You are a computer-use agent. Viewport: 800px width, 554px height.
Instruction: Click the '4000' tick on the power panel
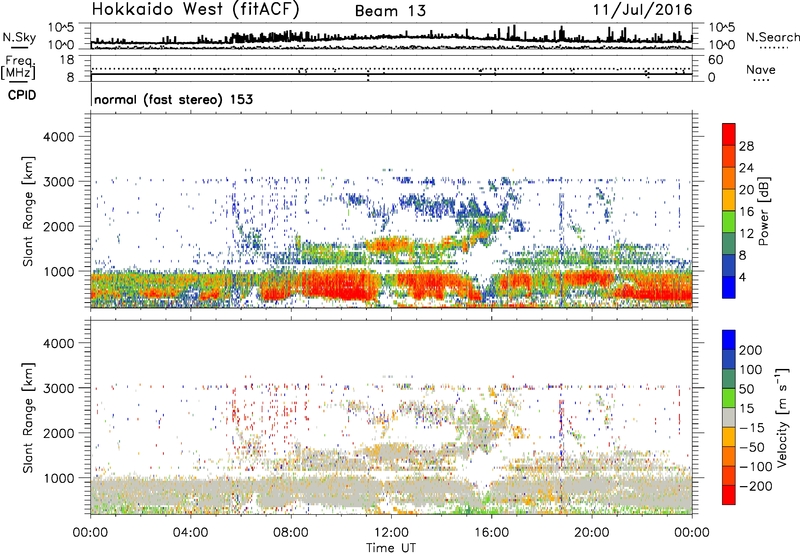(59, 137)
